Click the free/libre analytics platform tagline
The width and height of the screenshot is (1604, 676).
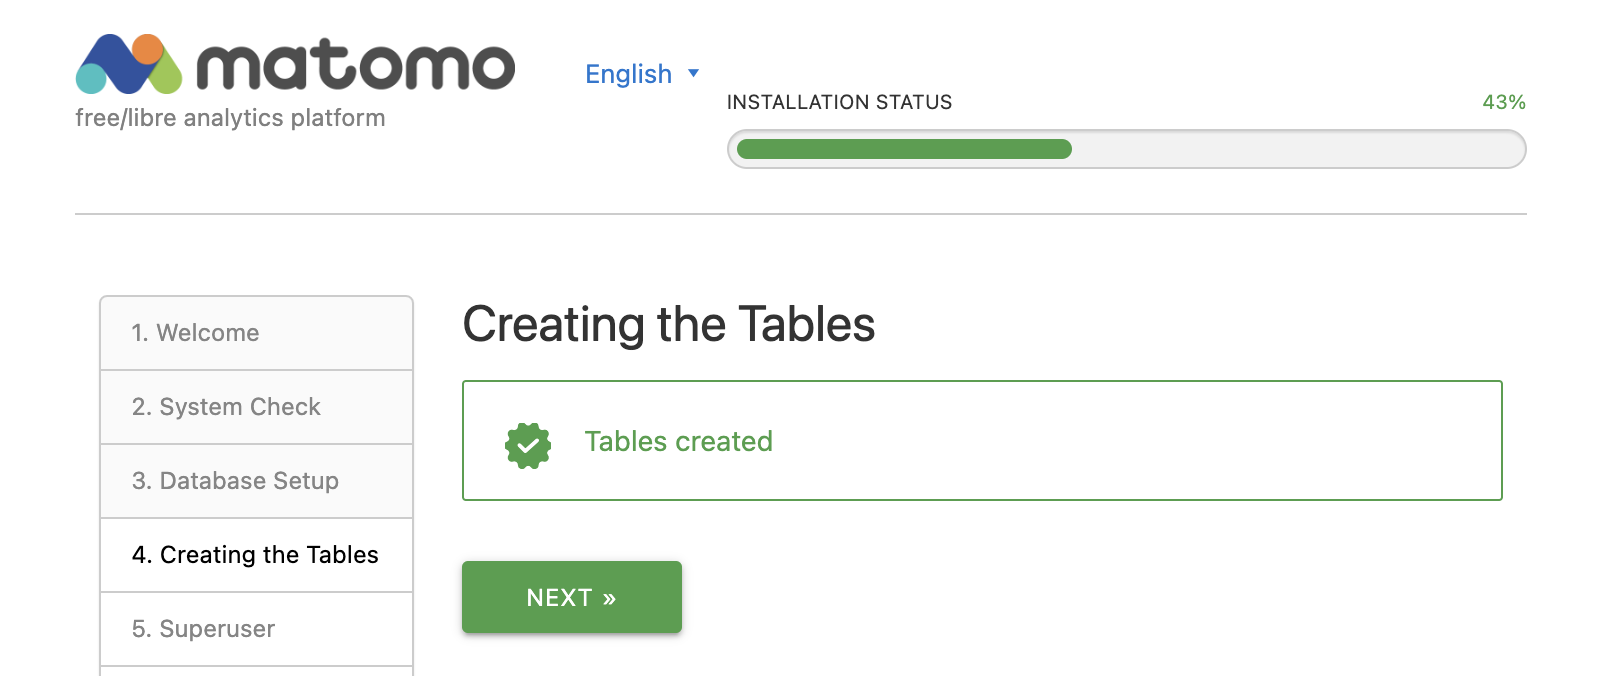point(230,117)
